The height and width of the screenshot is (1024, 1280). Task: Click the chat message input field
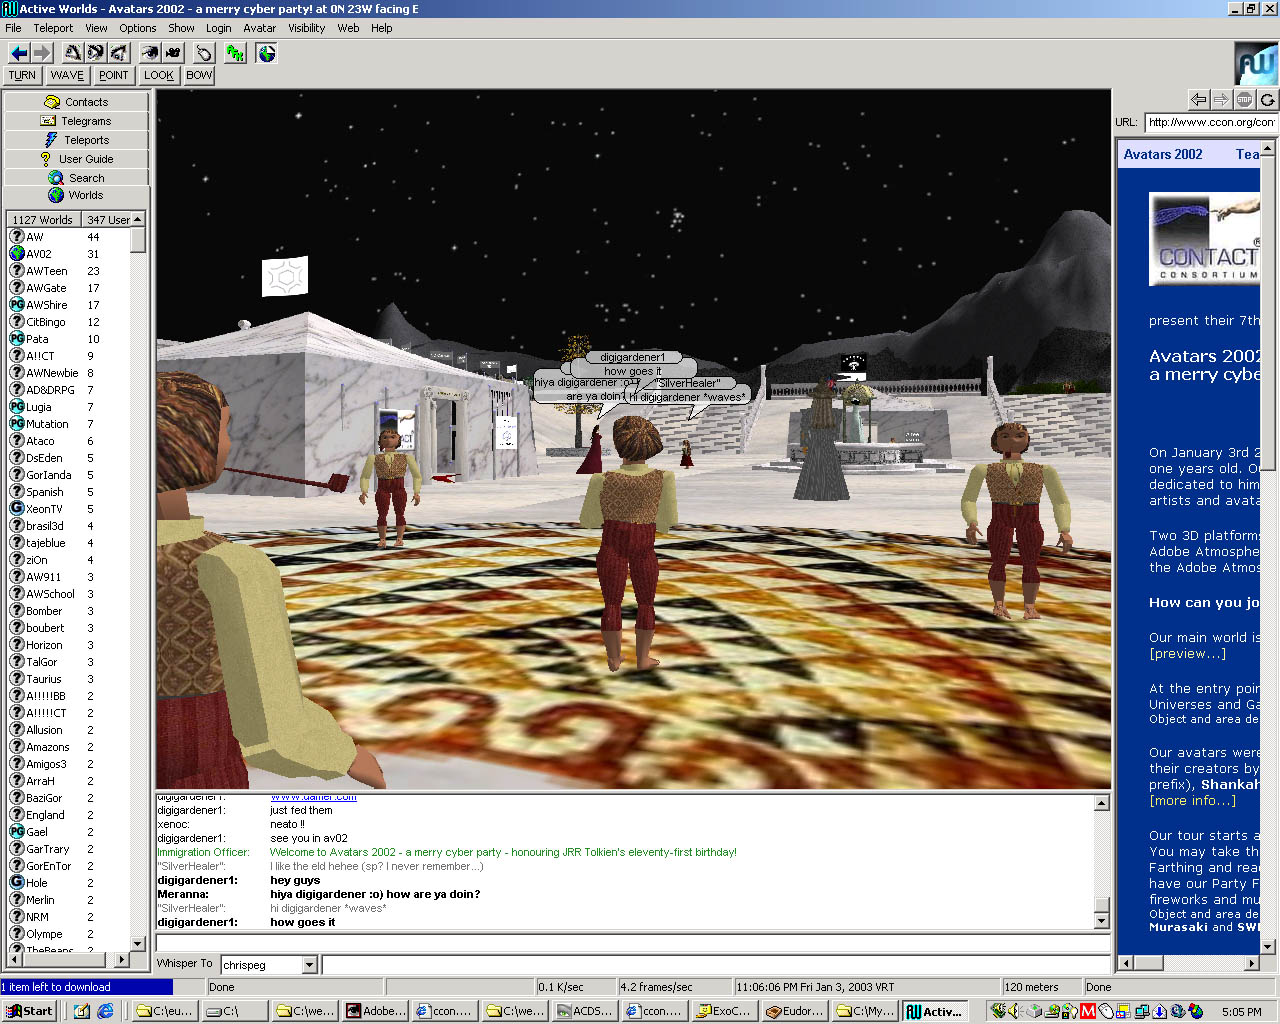tap(632, 944)
